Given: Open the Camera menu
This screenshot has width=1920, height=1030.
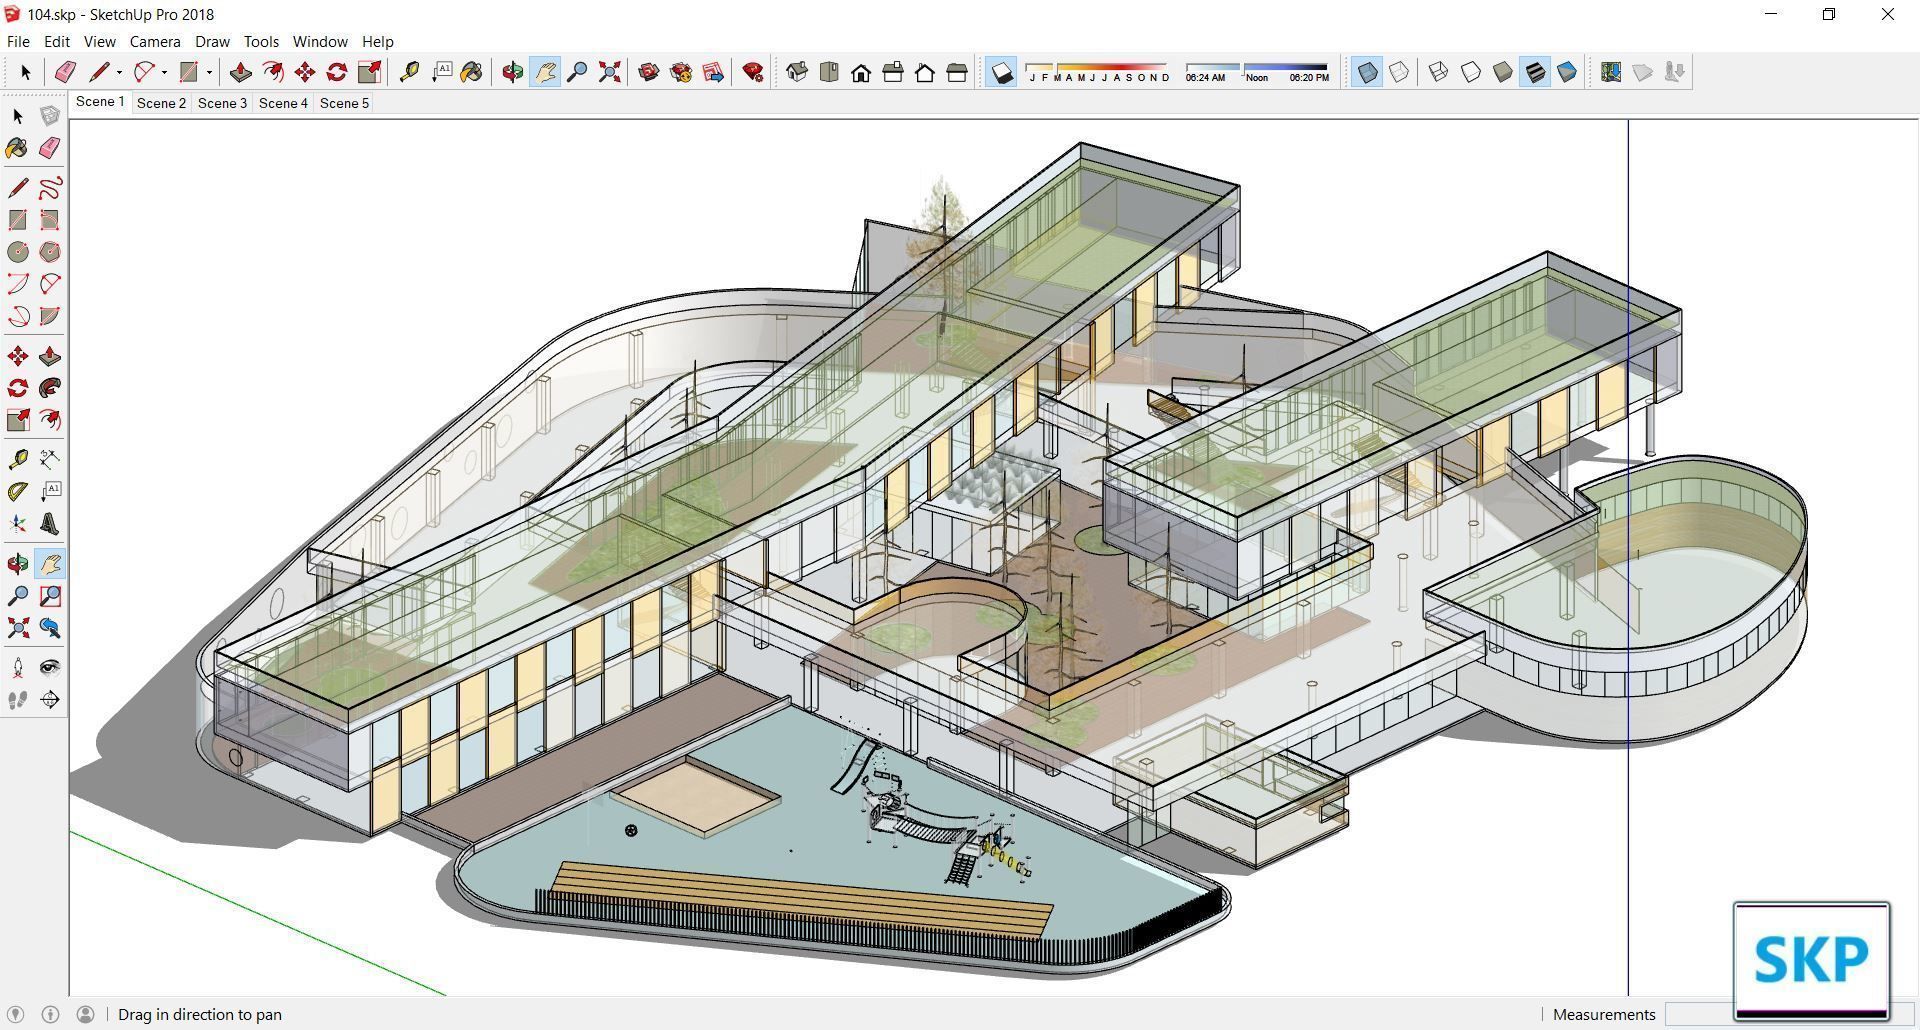Looking at the screenshot, I should pyautogui.click(x=155, y=42).
